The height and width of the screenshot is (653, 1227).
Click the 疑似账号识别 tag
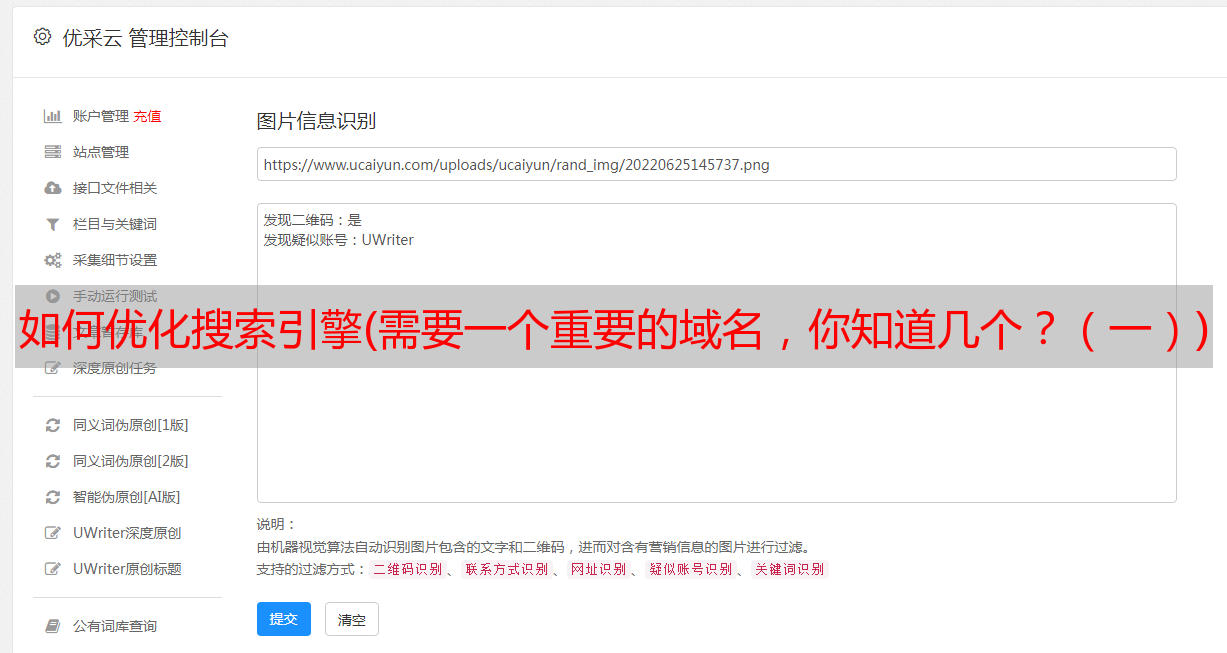click(690, 569)
